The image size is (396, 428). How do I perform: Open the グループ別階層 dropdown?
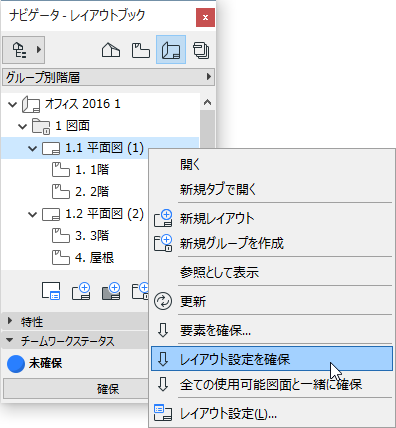[108, 77]
